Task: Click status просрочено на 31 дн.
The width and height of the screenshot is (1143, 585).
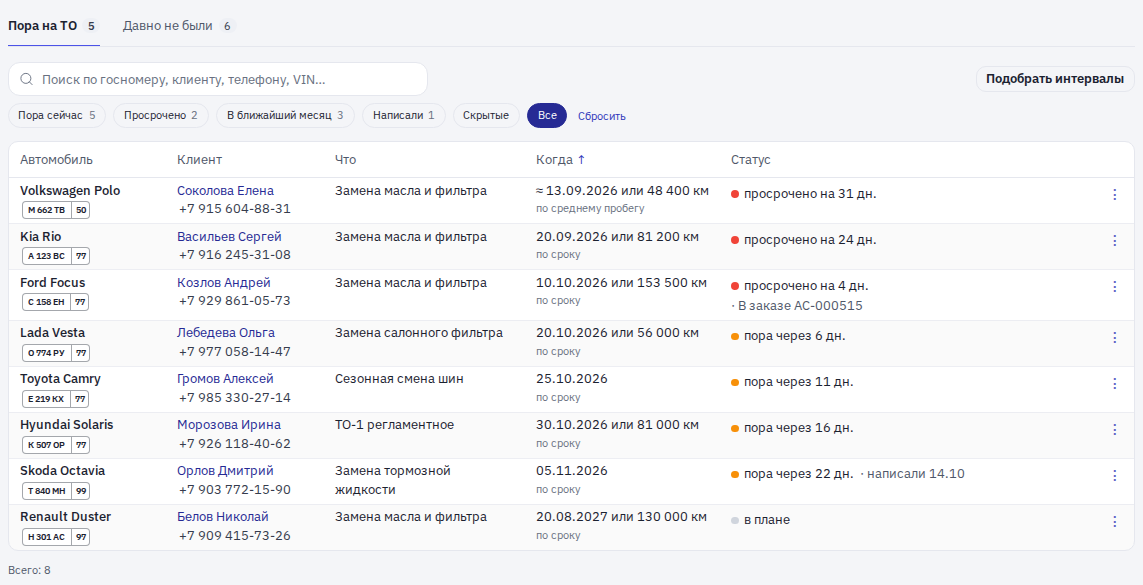Action: [810, 195]
